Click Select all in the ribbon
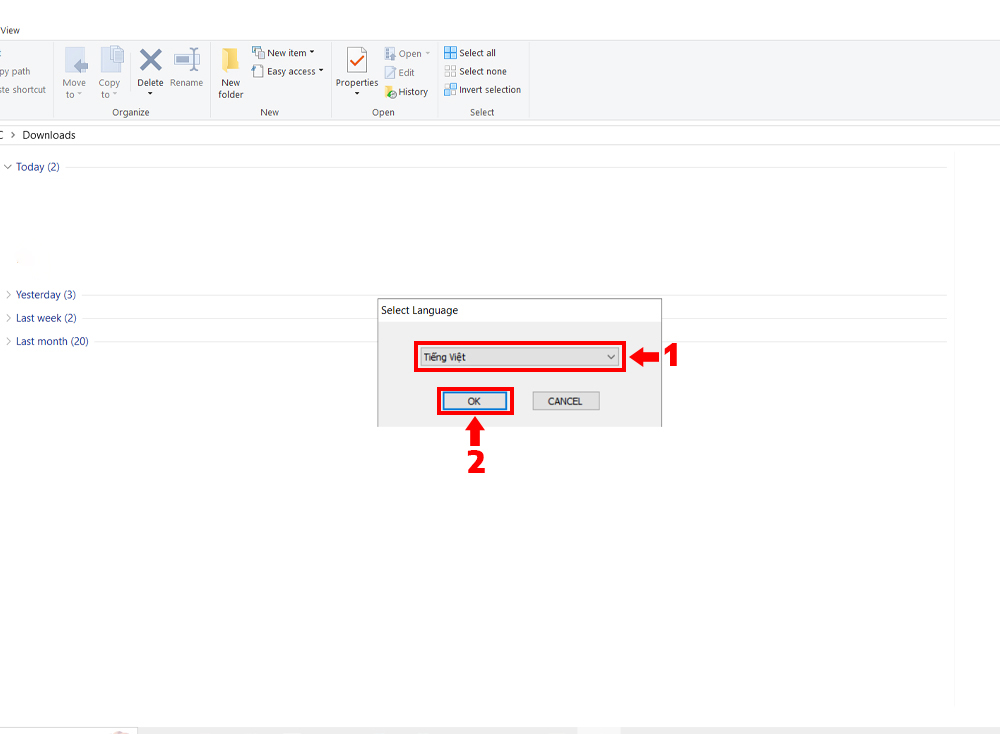 point(470,52)
